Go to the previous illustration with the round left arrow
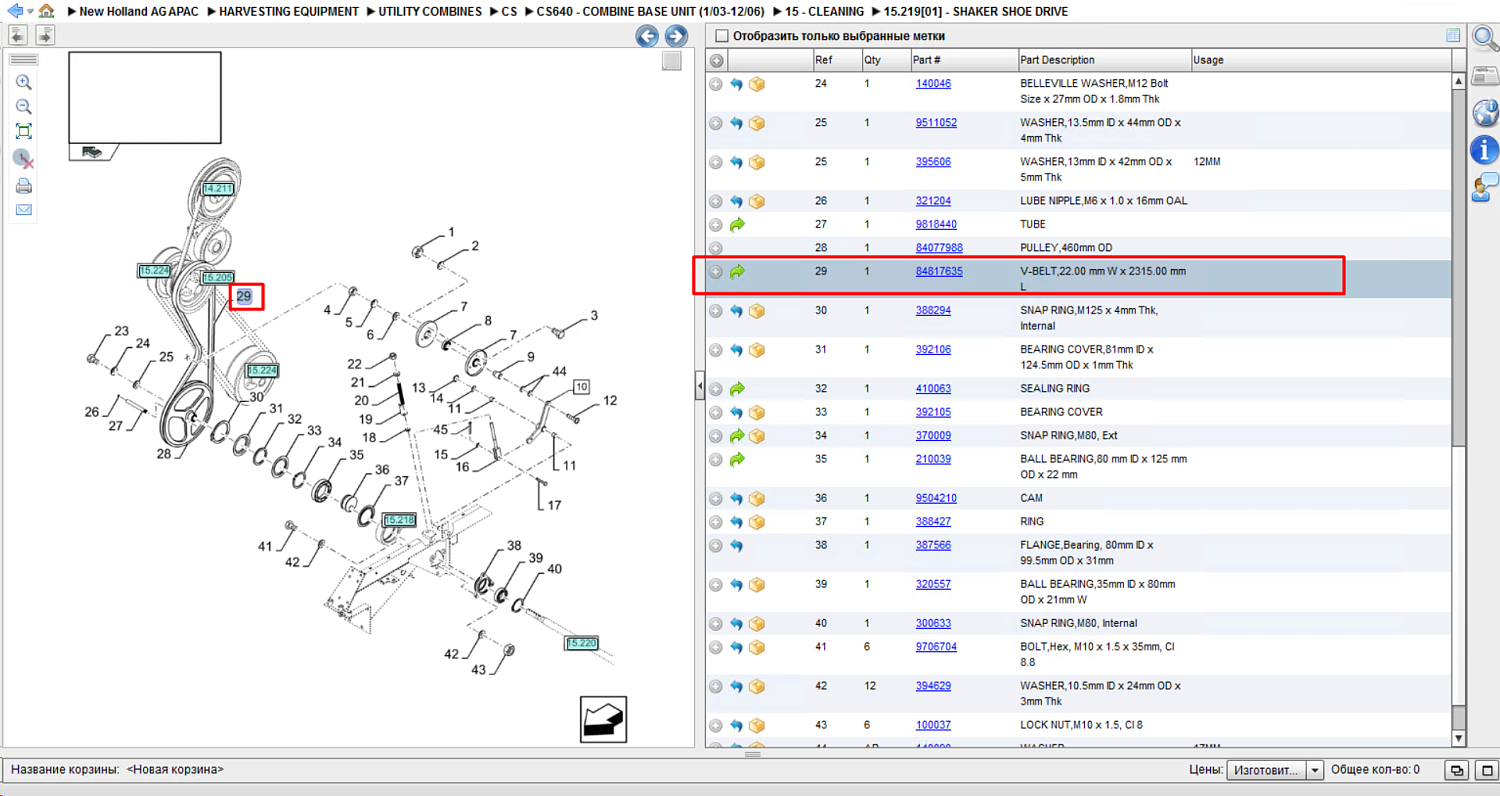This screenshot has width=1500, height=796. [x=647, y=37]
